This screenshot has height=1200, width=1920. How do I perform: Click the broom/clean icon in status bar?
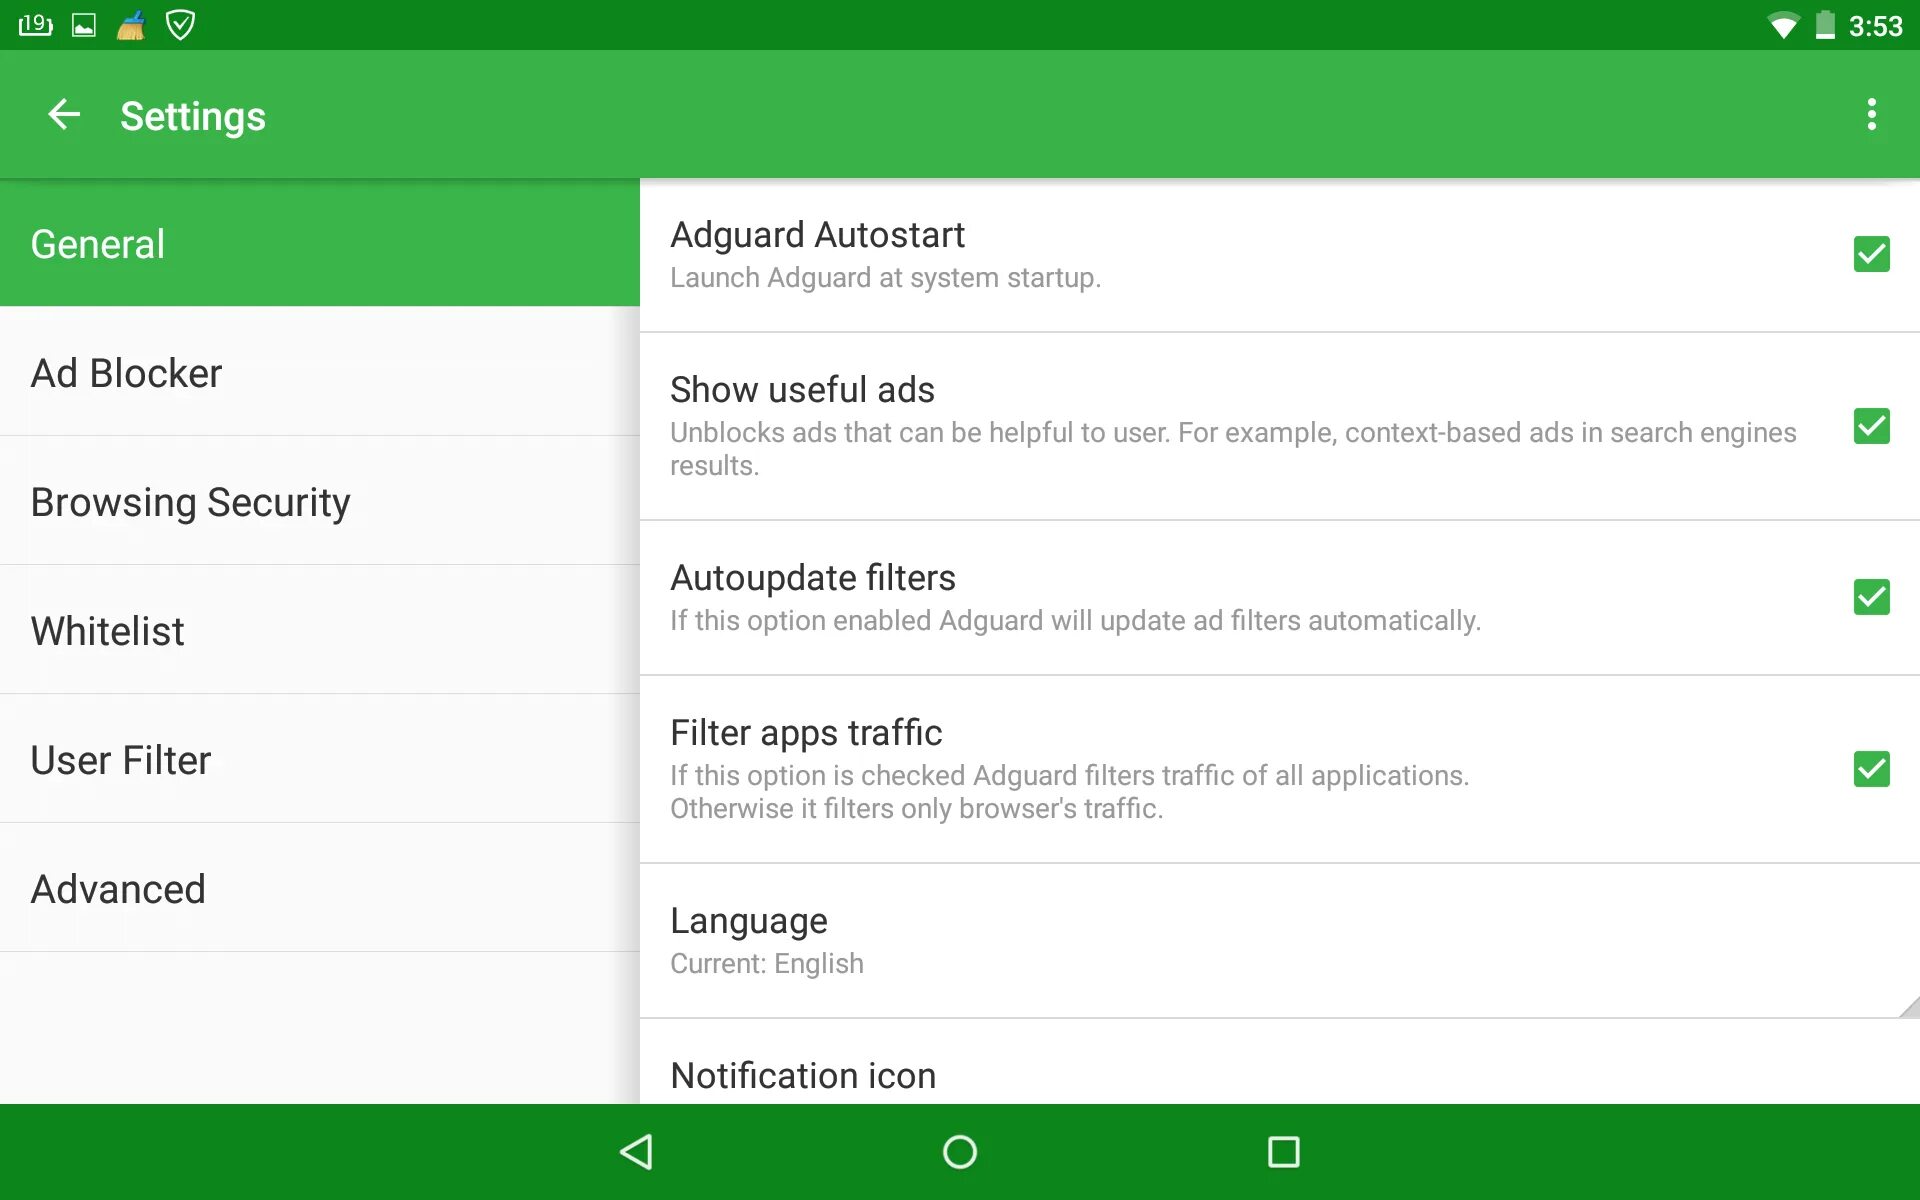pyautogui.click(x=129, y=24)
